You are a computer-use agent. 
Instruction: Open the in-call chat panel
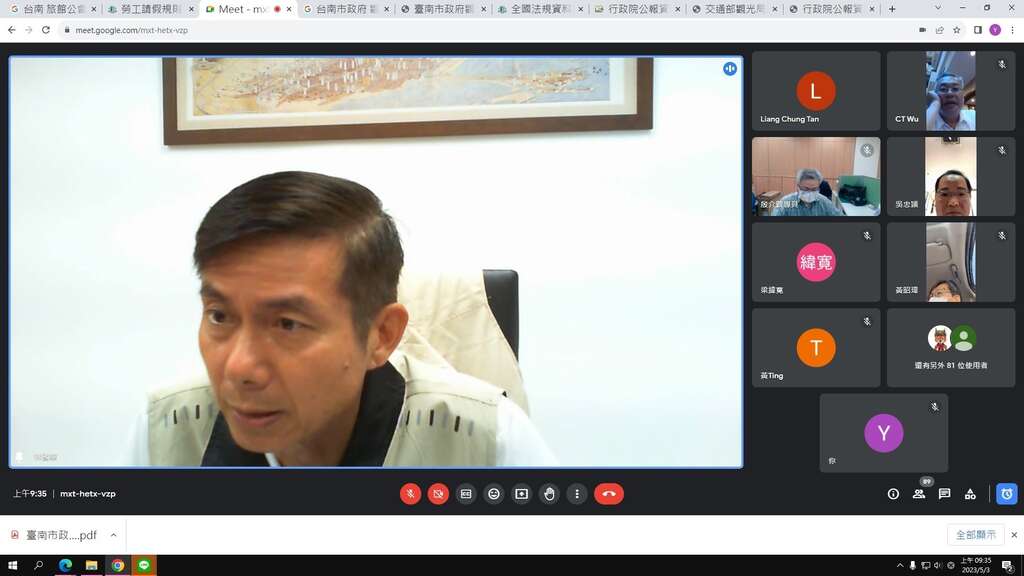(x=944, y=494)
